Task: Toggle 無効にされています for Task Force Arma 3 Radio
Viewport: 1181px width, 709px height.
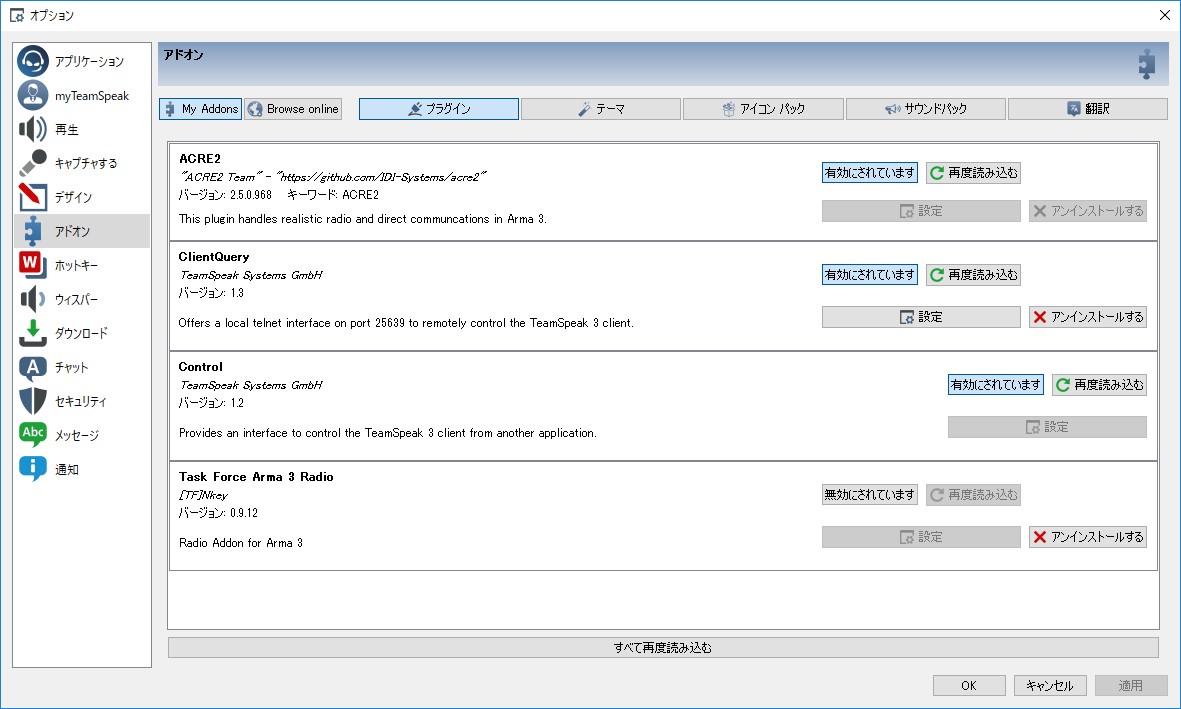Action: tap(870, 495)
